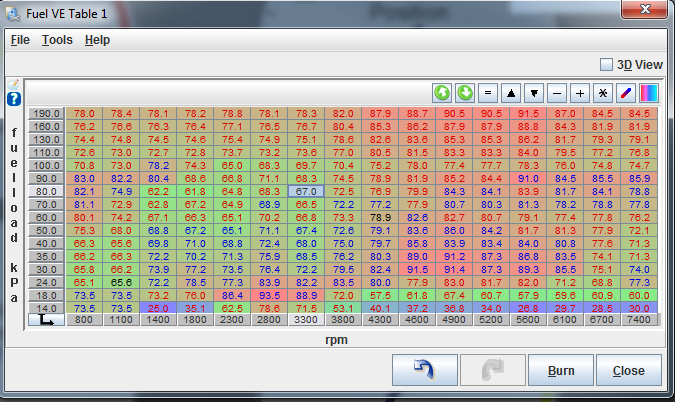Click the plus add-to-cells icon
The image size is (675, 402).
(x=580, y=93)
